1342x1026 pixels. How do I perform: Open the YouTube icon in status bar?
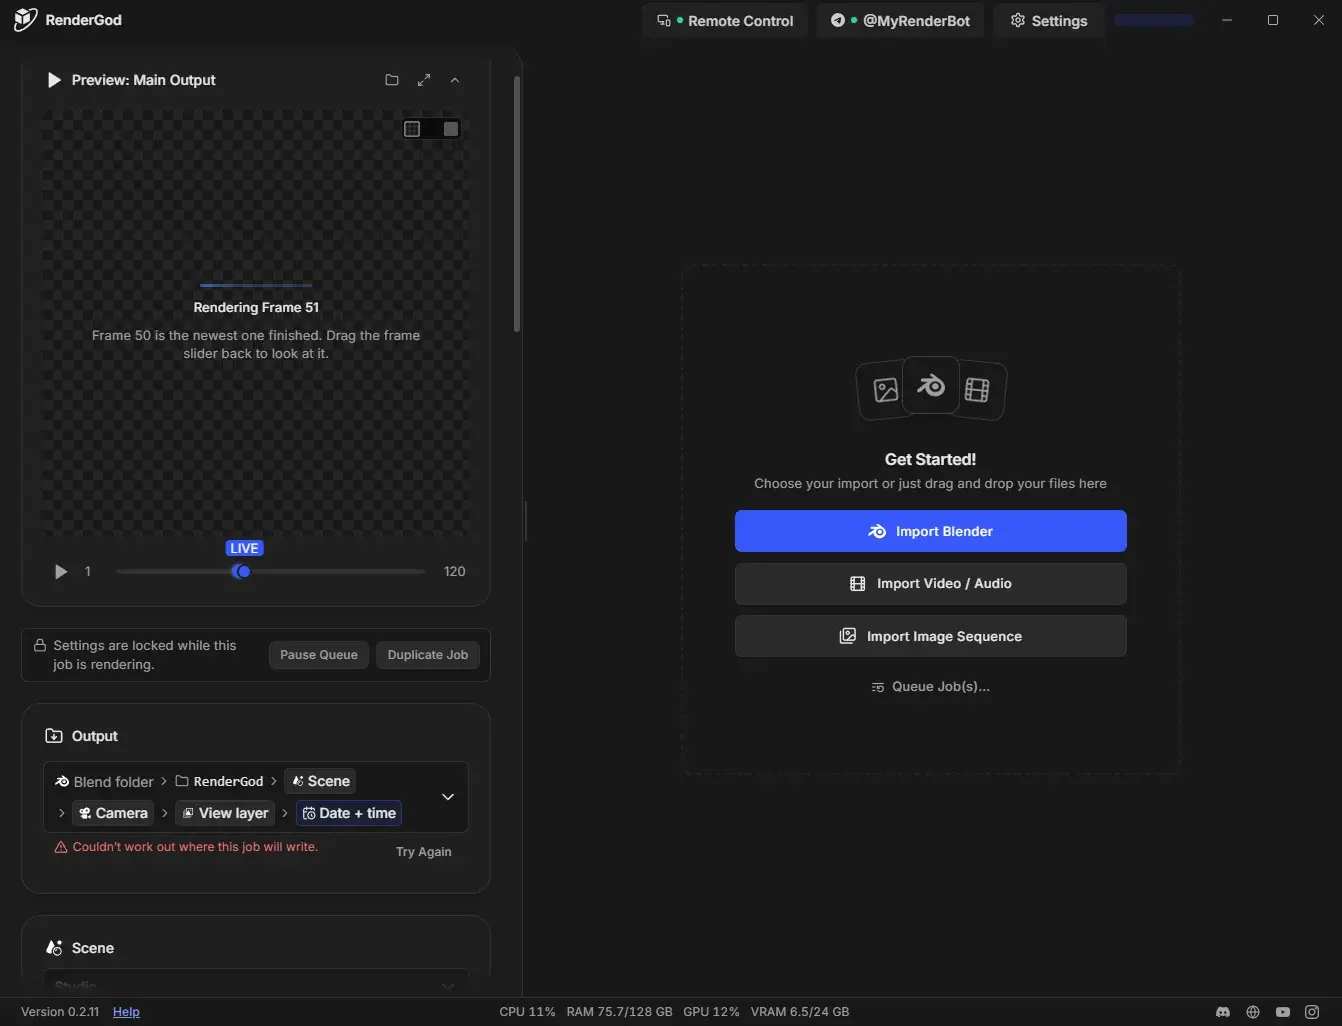(x=1283, y=1012)
